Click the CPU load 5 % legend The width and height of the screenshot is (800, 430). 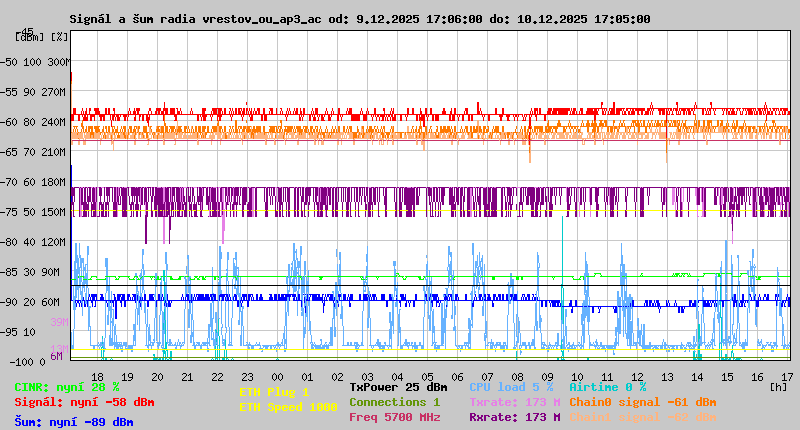[x=510, y=386]
